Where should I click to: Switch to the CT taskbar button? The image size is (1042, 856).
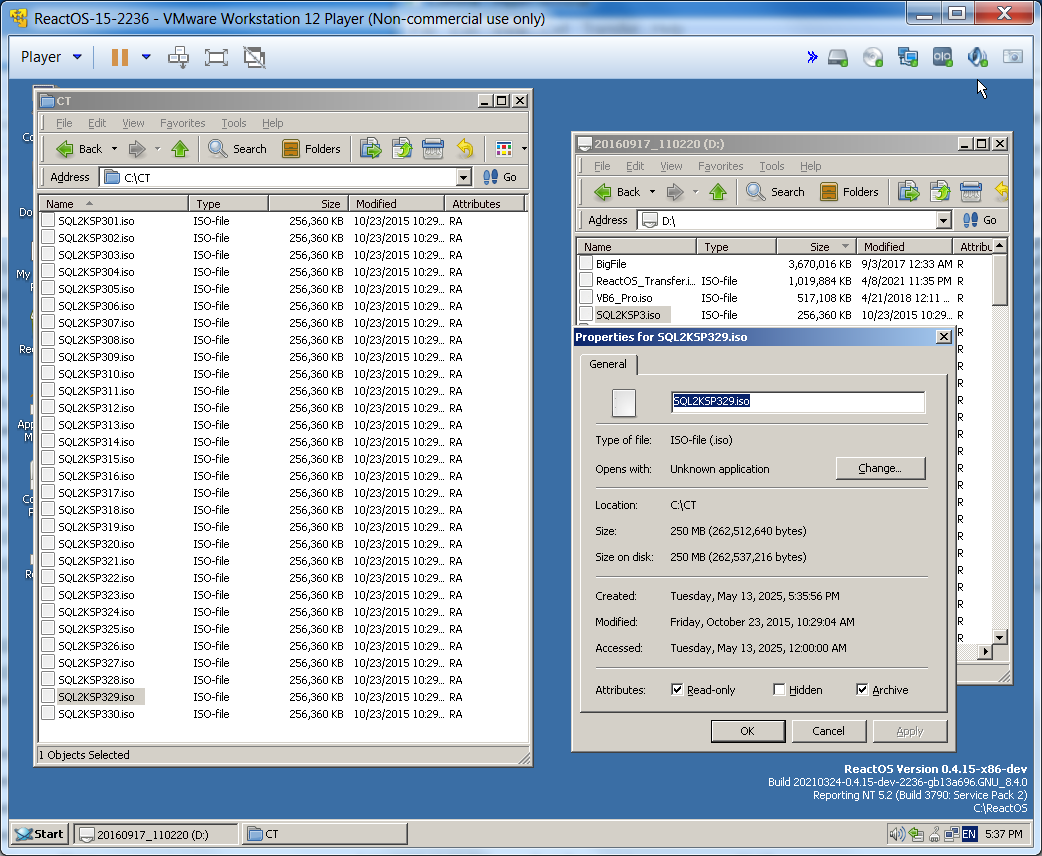point(325,834)
